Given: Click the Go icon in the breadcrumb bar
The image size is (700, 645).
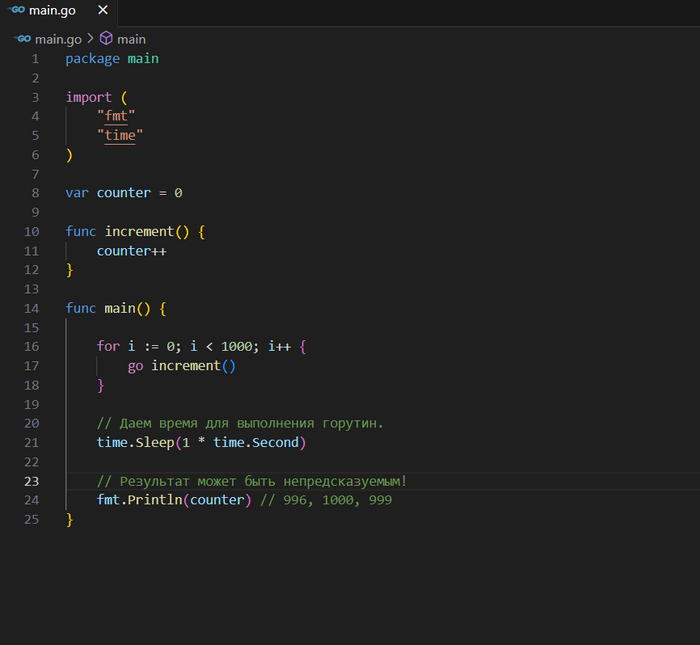Looking at the screenshot, I should click(x=23, y=39).
